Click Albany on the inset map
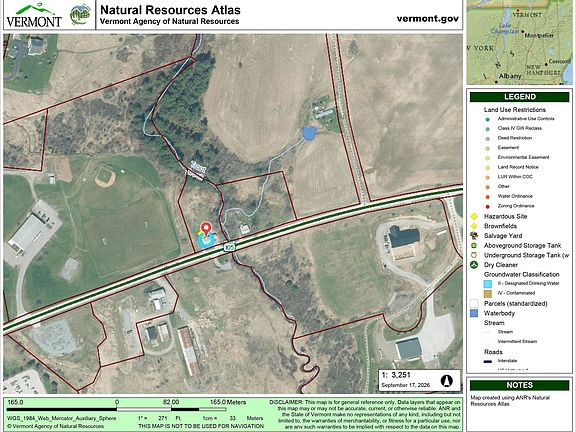This screenshot has width=576, height=432. (x=510, y=76)
